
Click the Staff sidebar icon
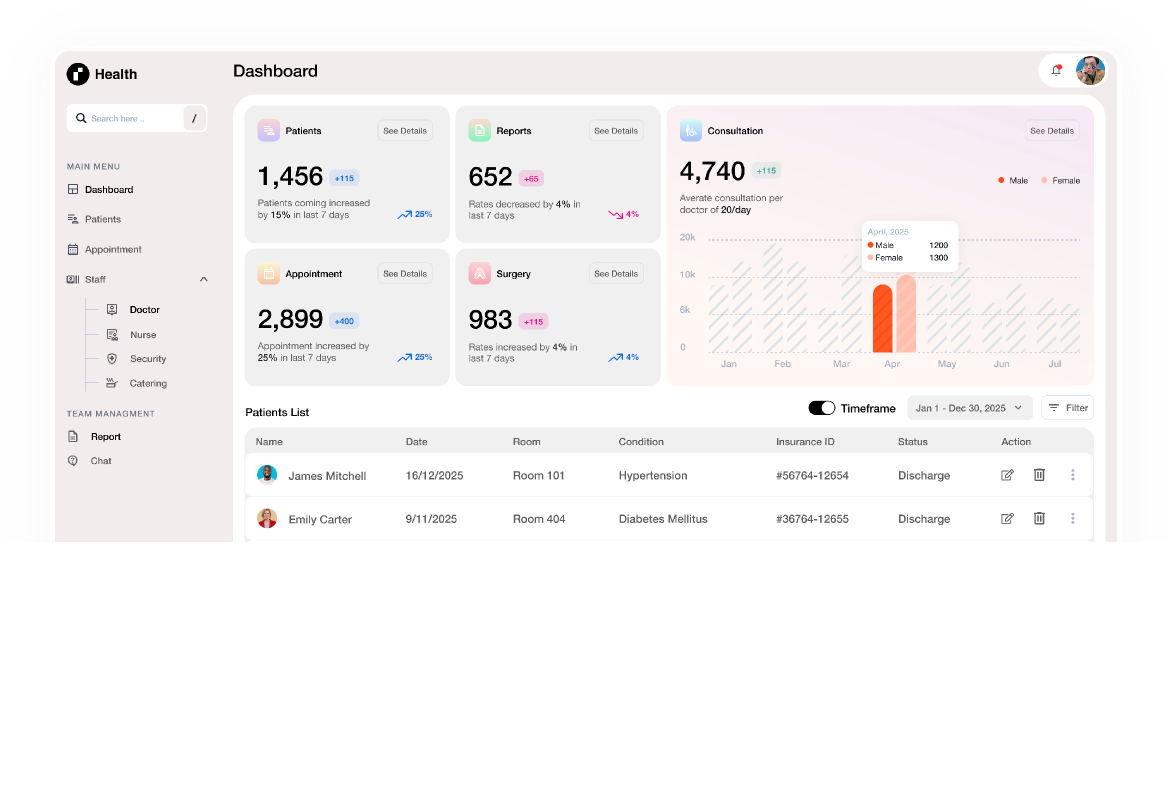73,279
